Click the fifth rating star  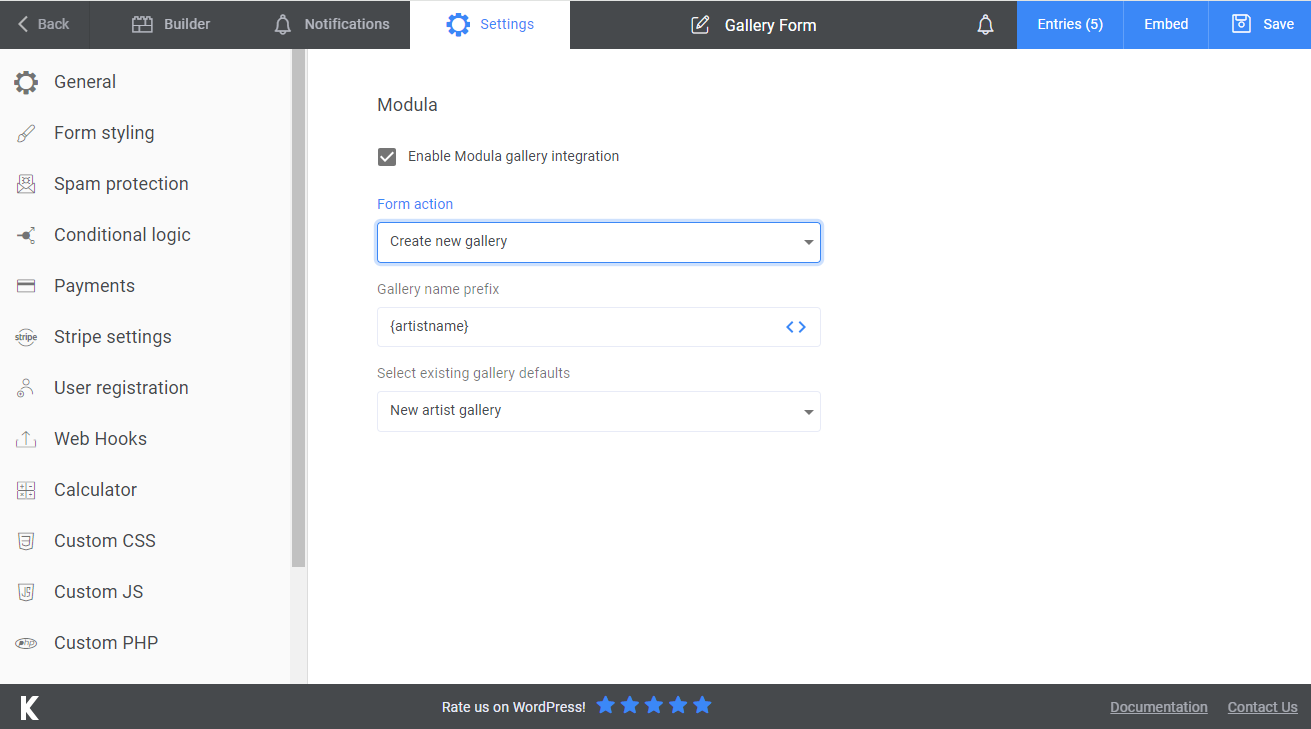[702, 705]
